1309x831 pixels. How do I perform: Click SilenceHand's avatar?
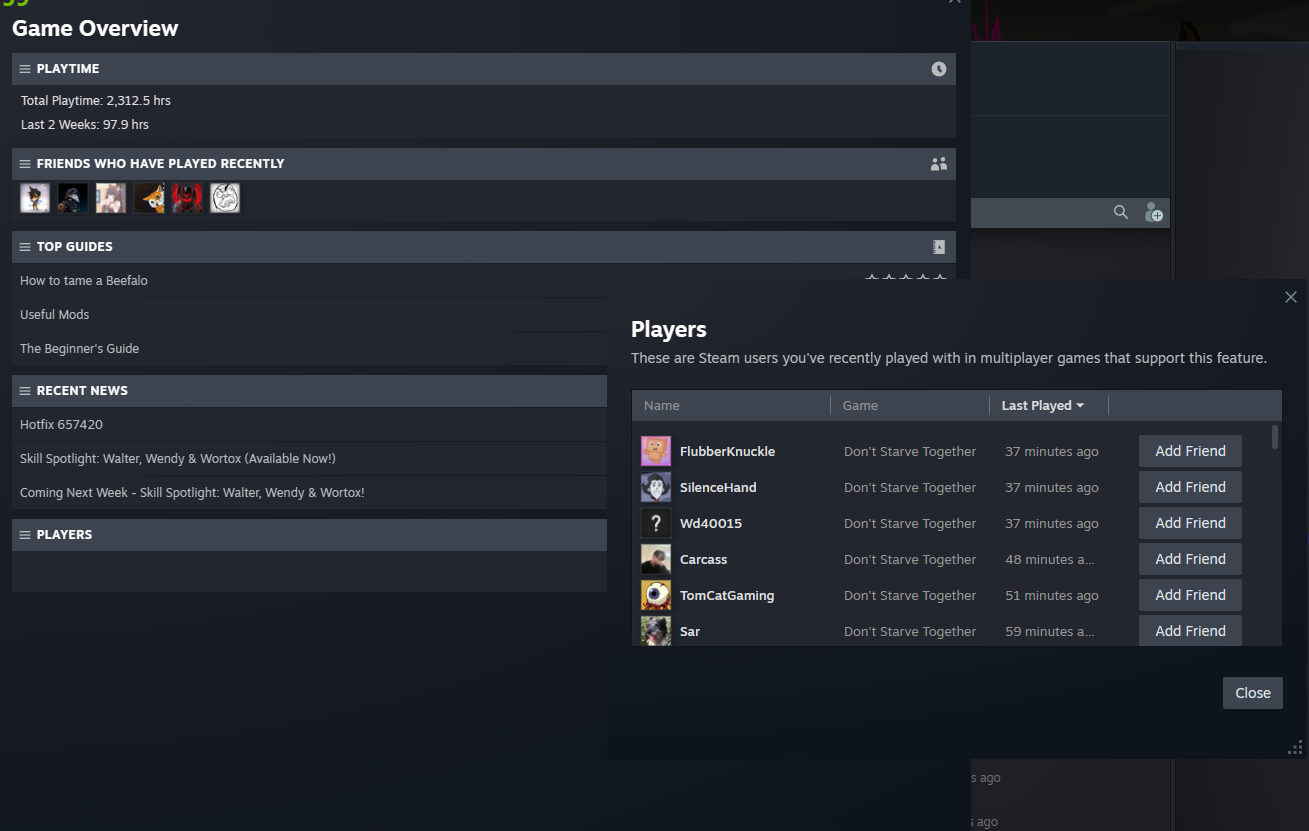[x=656, y=487]
